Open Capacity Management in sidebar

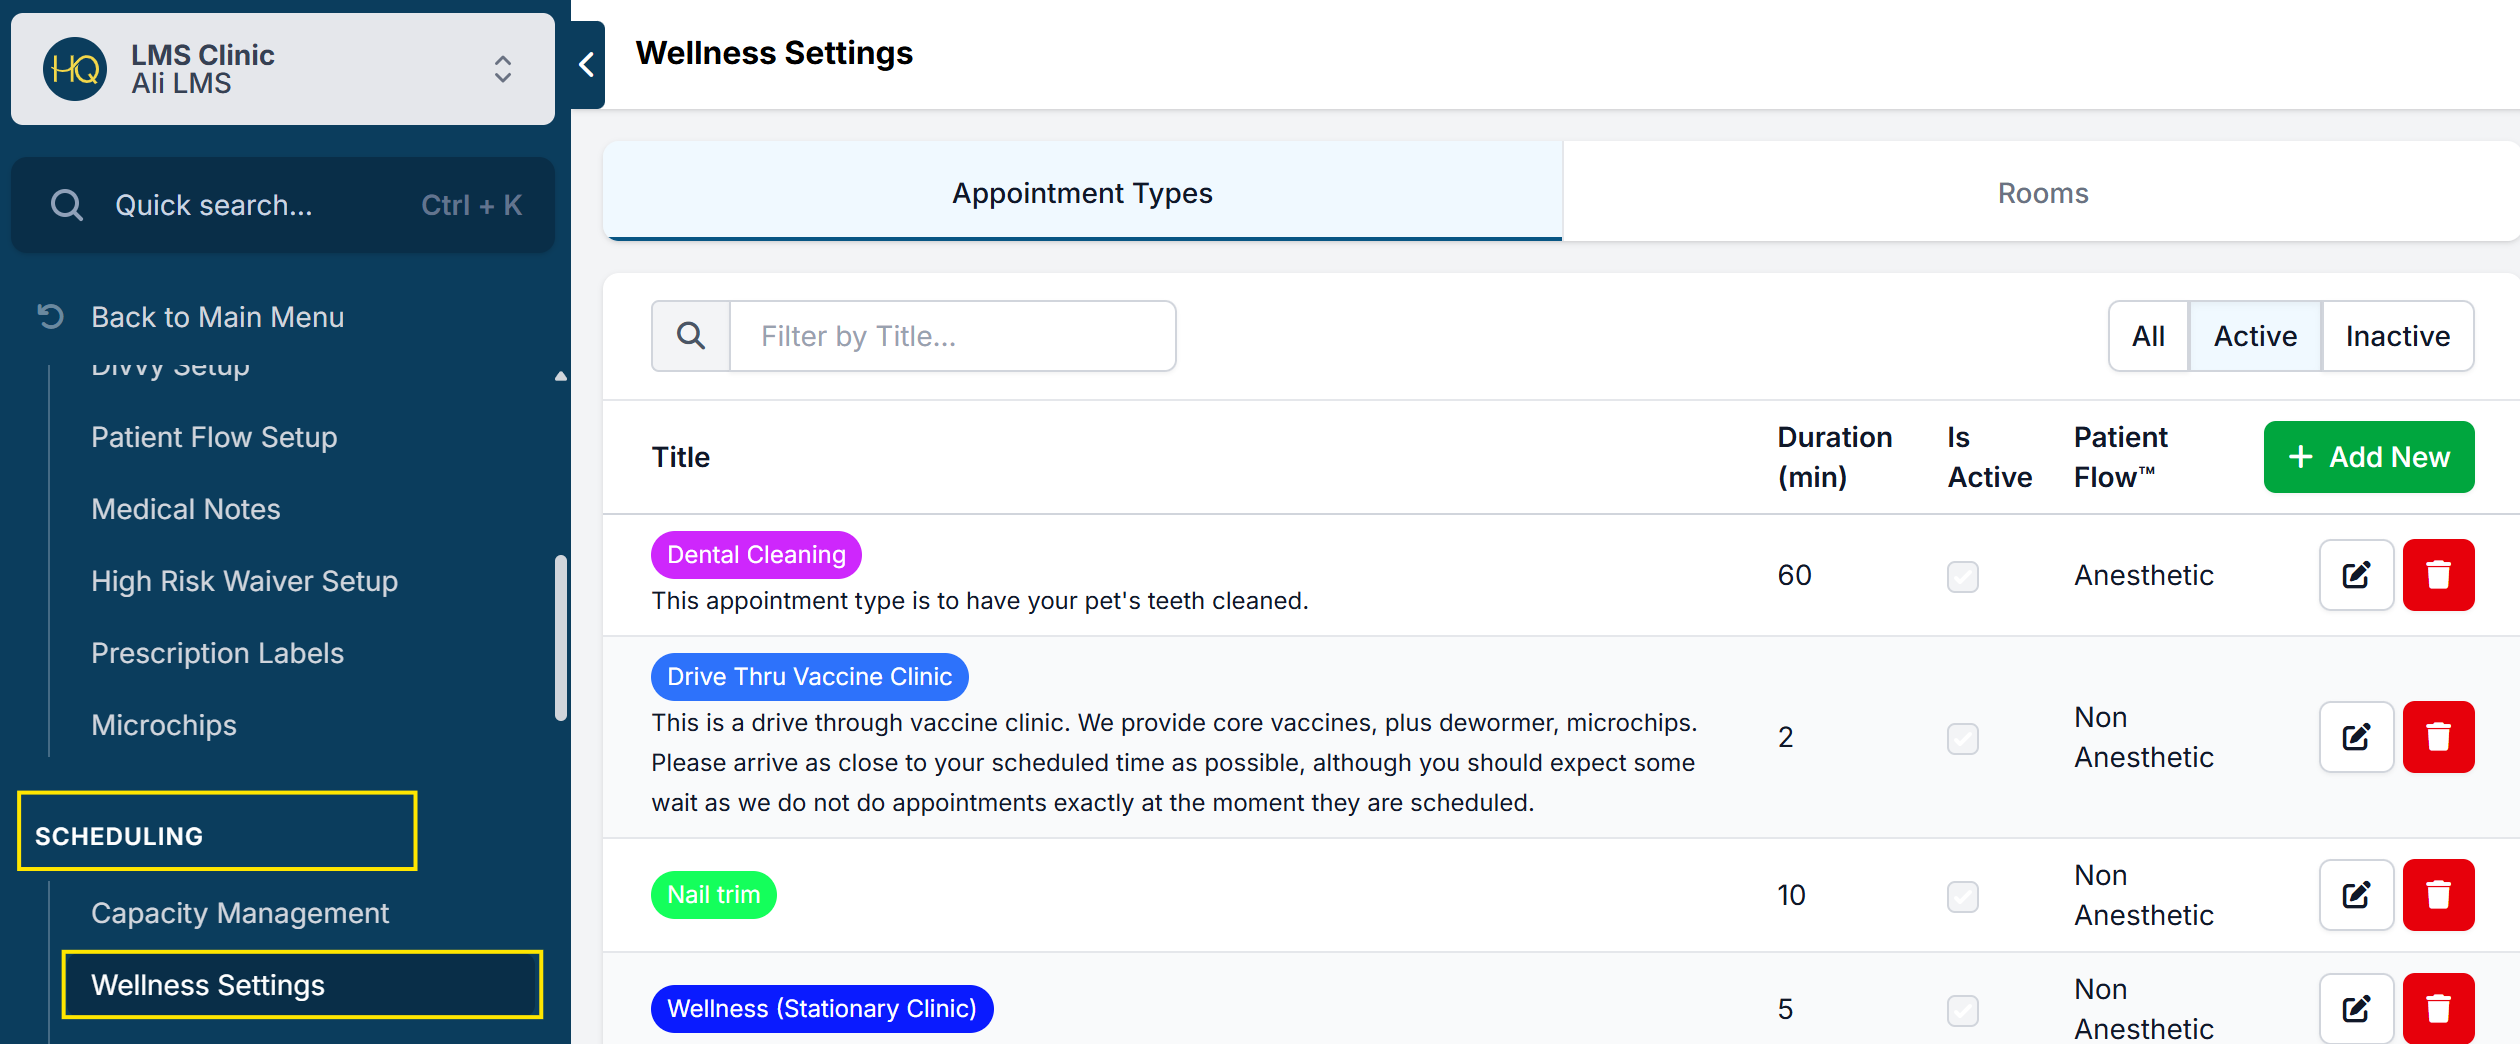(240, 913)
